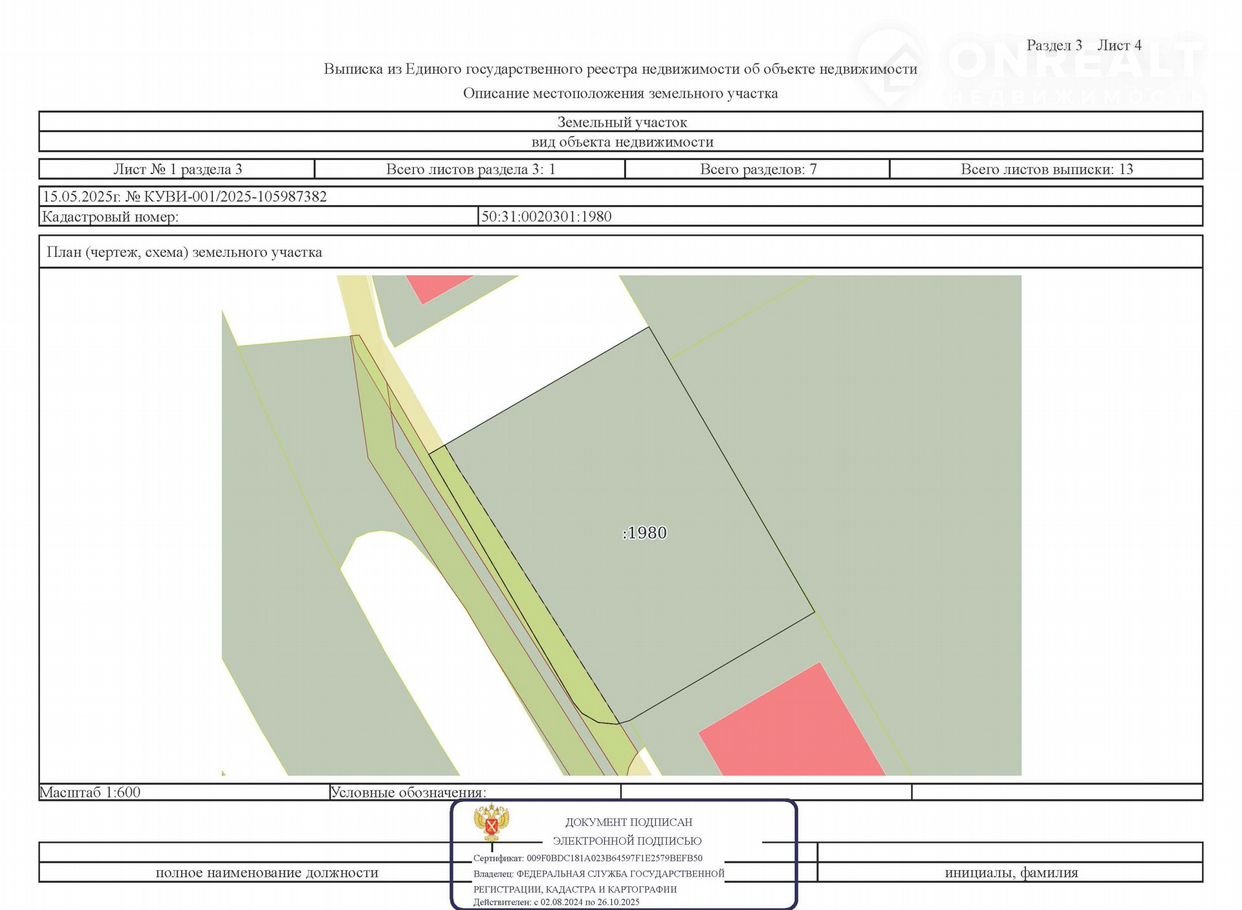Click the 'Всего разделов: 7' cell

758,169
